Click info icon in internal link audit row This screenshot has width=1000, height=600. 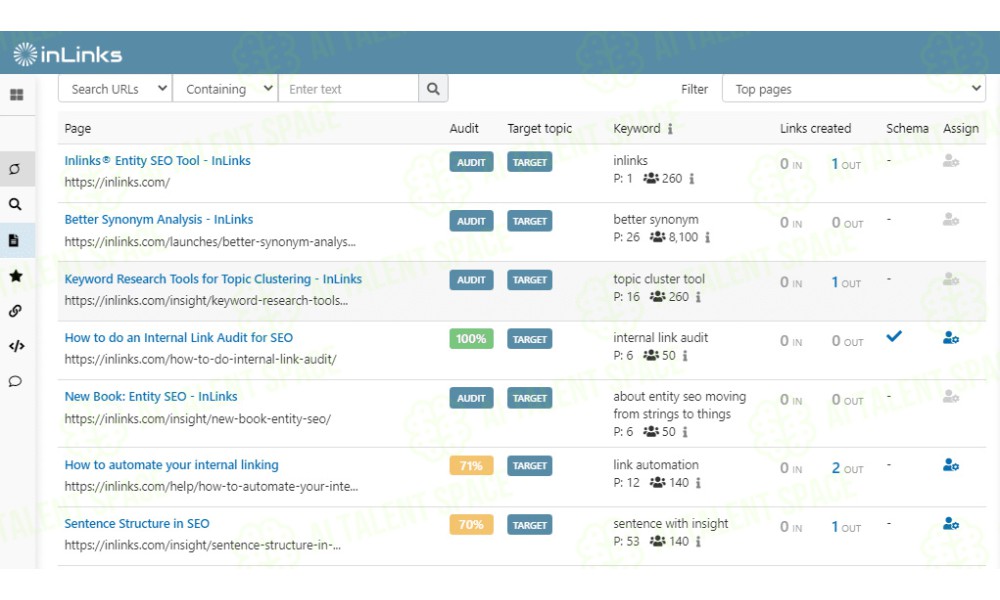(x=685, y=356)
